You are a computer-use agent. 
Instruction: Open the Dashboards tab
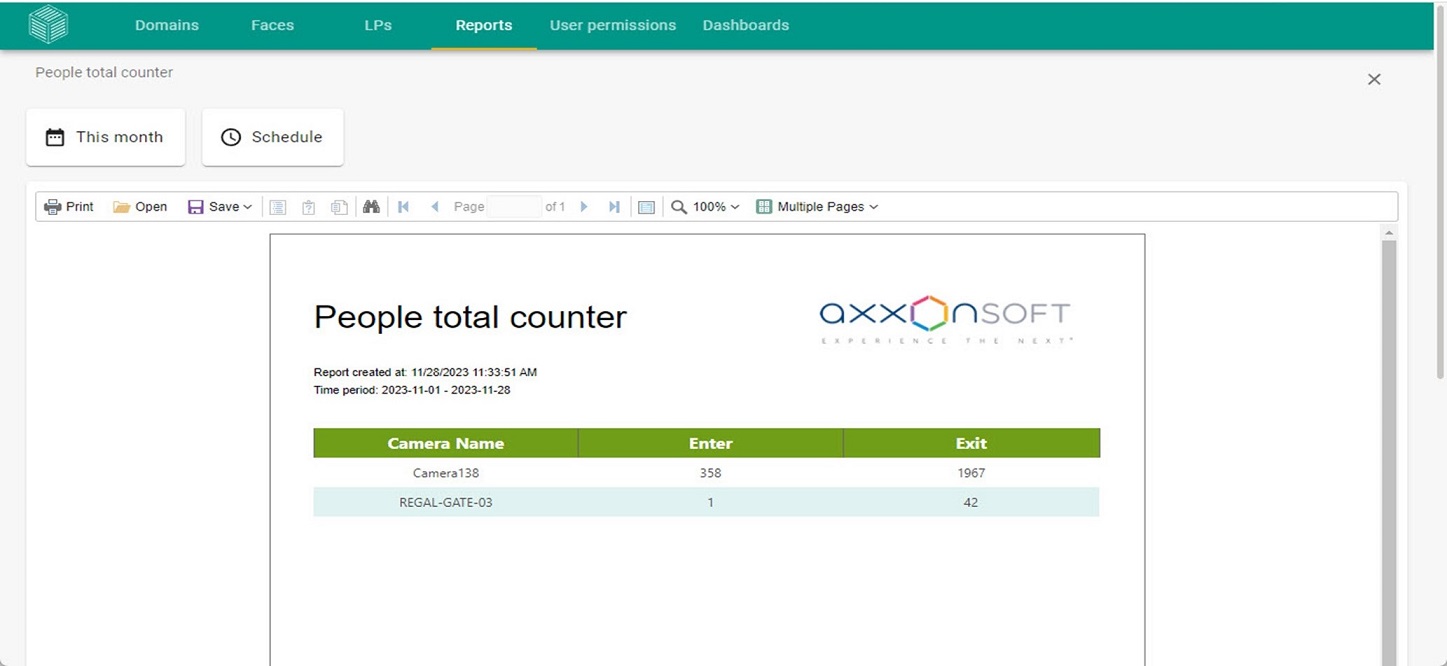pyautogui.click(x=746, y=25)
